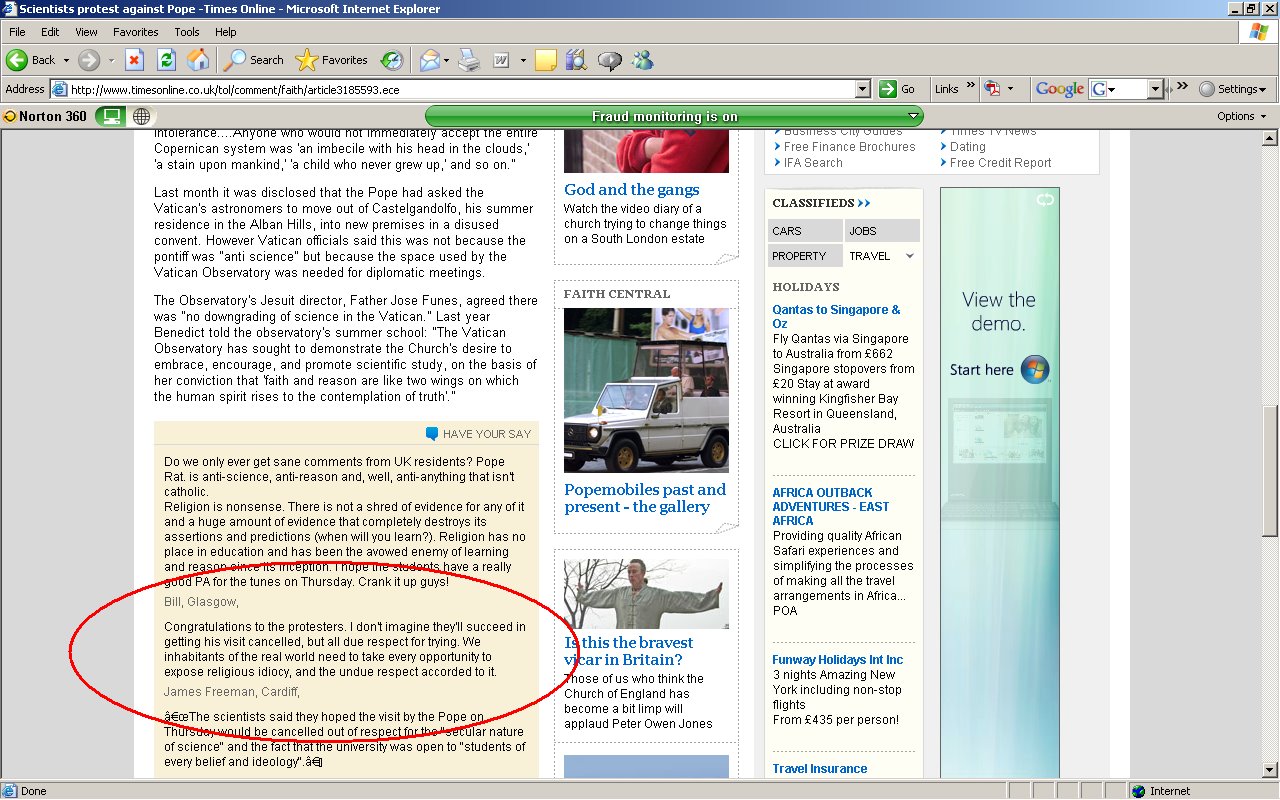This screenshot has width=1280, height=800.
Task: Click the Edit with Word icon
Action: tap(501, 60)
